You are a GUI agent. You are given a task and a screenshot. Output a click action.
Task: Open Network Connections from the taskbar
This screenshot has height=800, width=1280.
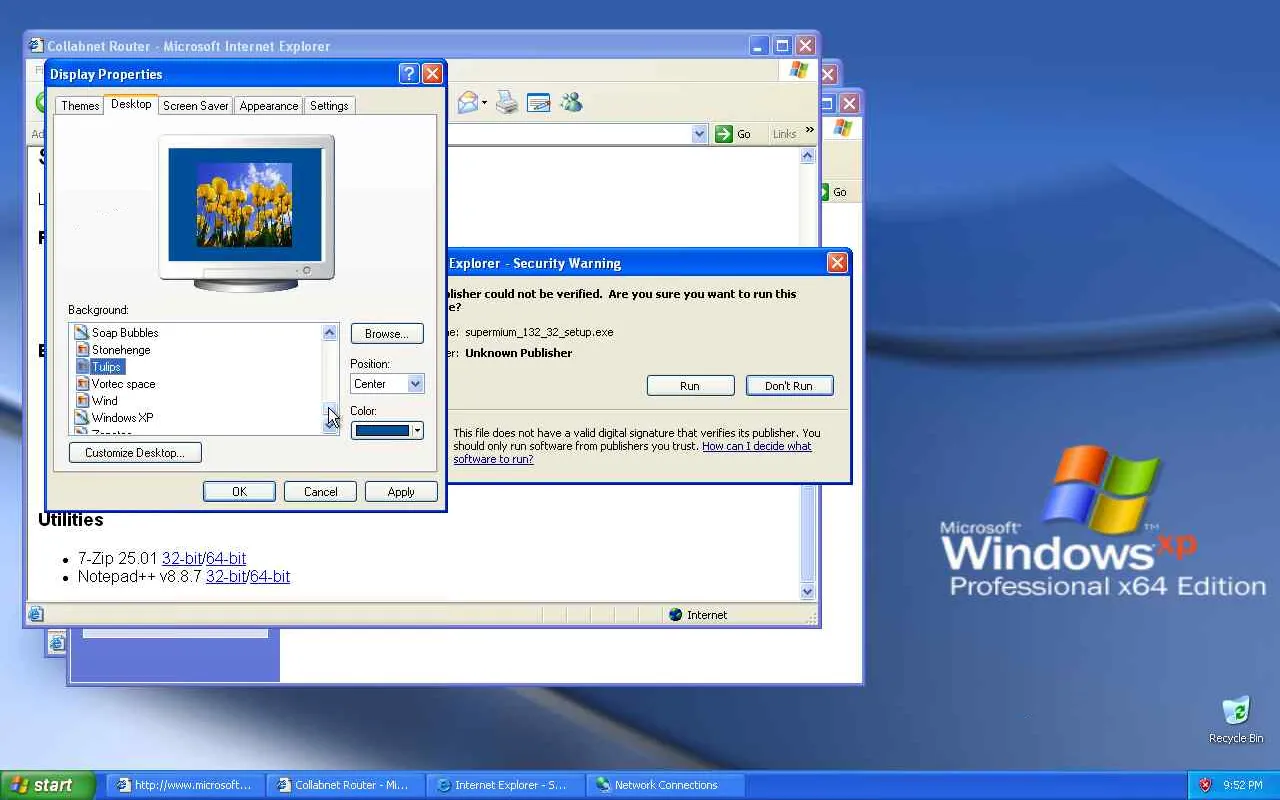point(664,785)
